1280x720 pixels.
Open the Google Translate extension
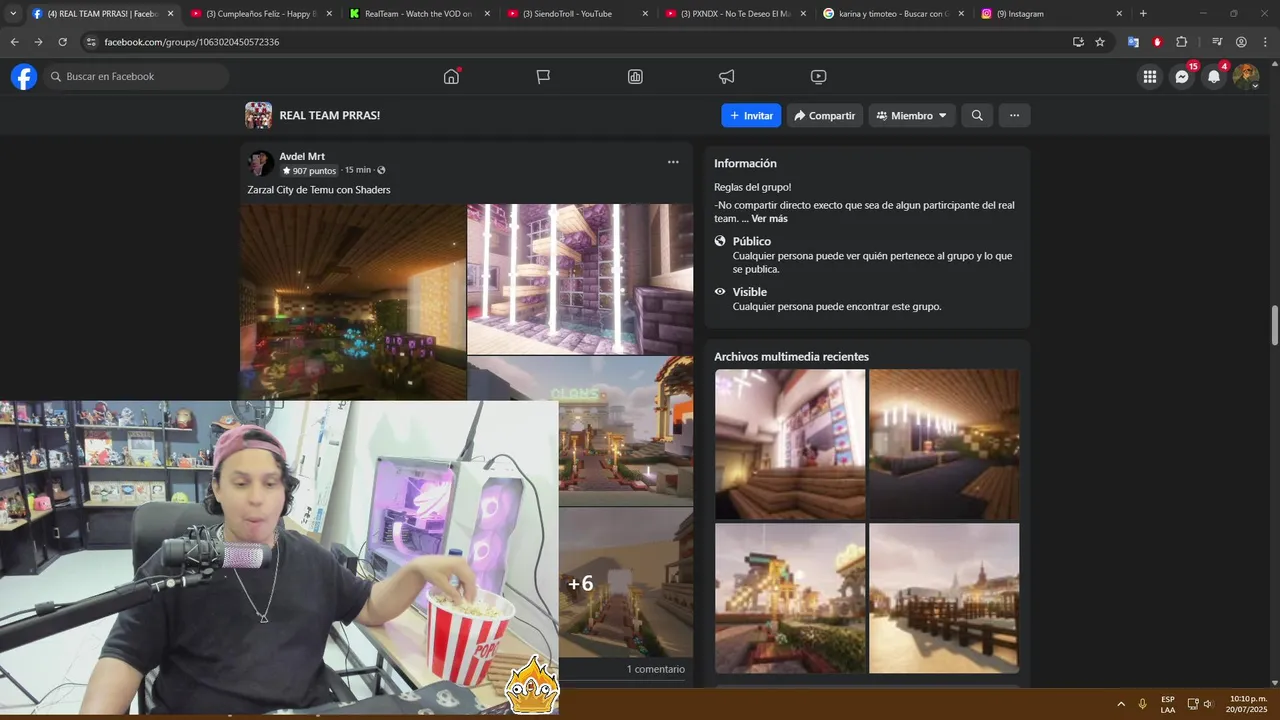pyautogui.click(x=1133, y=42)
